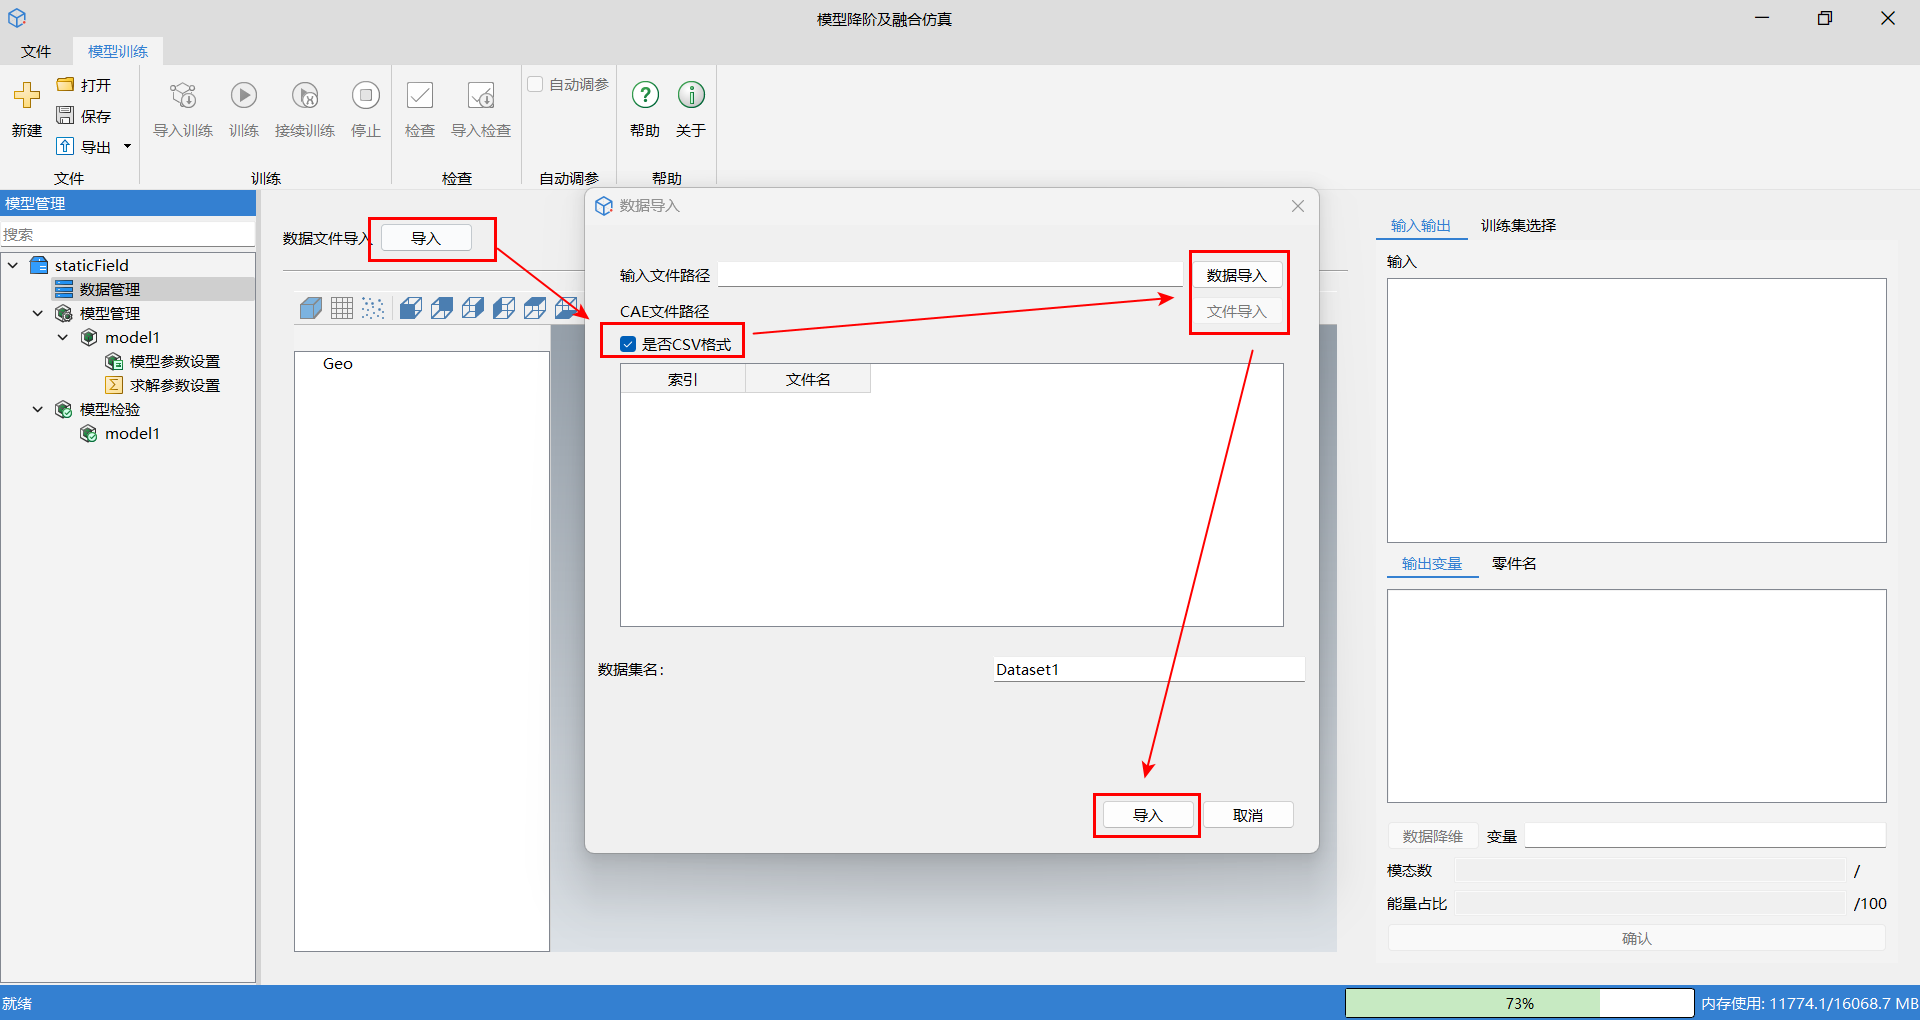Click the 新建 new project icon
The image size is (1920, 1020).
pos(27,96)
